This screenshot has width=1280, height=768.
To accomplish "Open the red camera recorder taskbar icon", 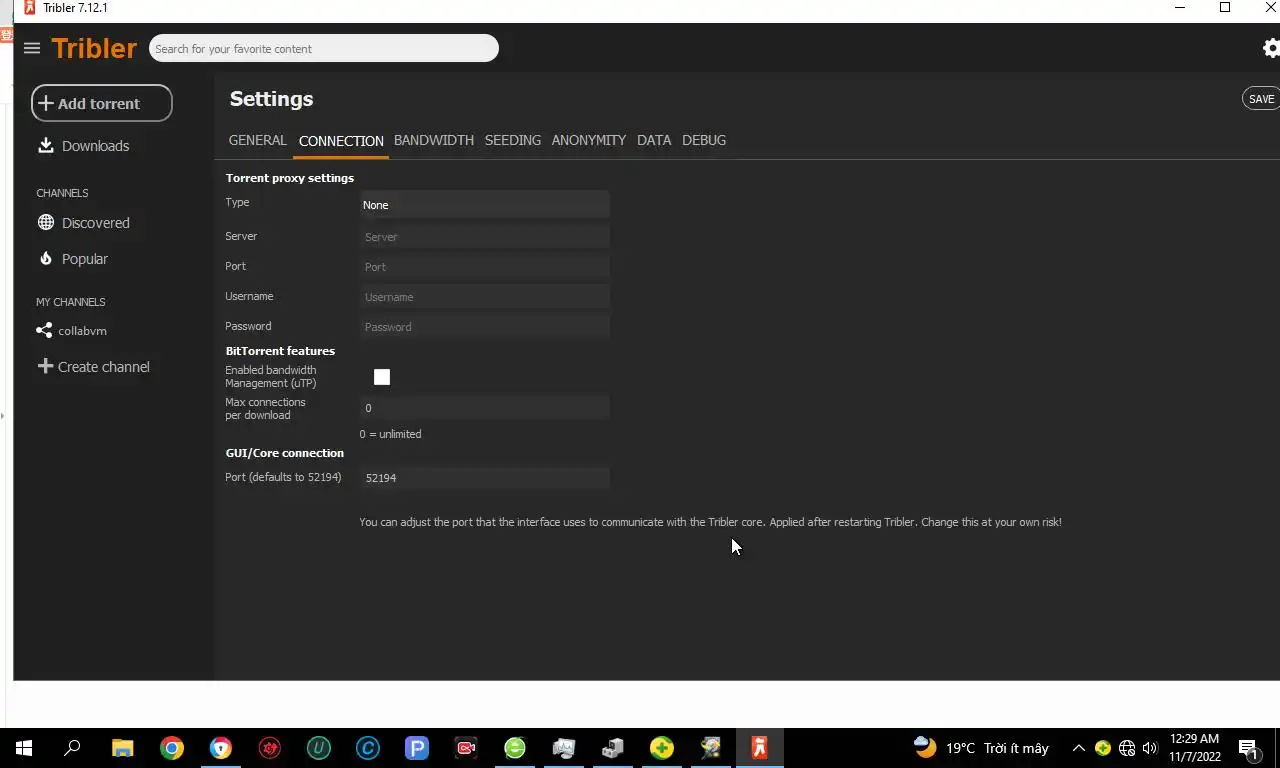I will pyautogui.click(x=466, y=748).
